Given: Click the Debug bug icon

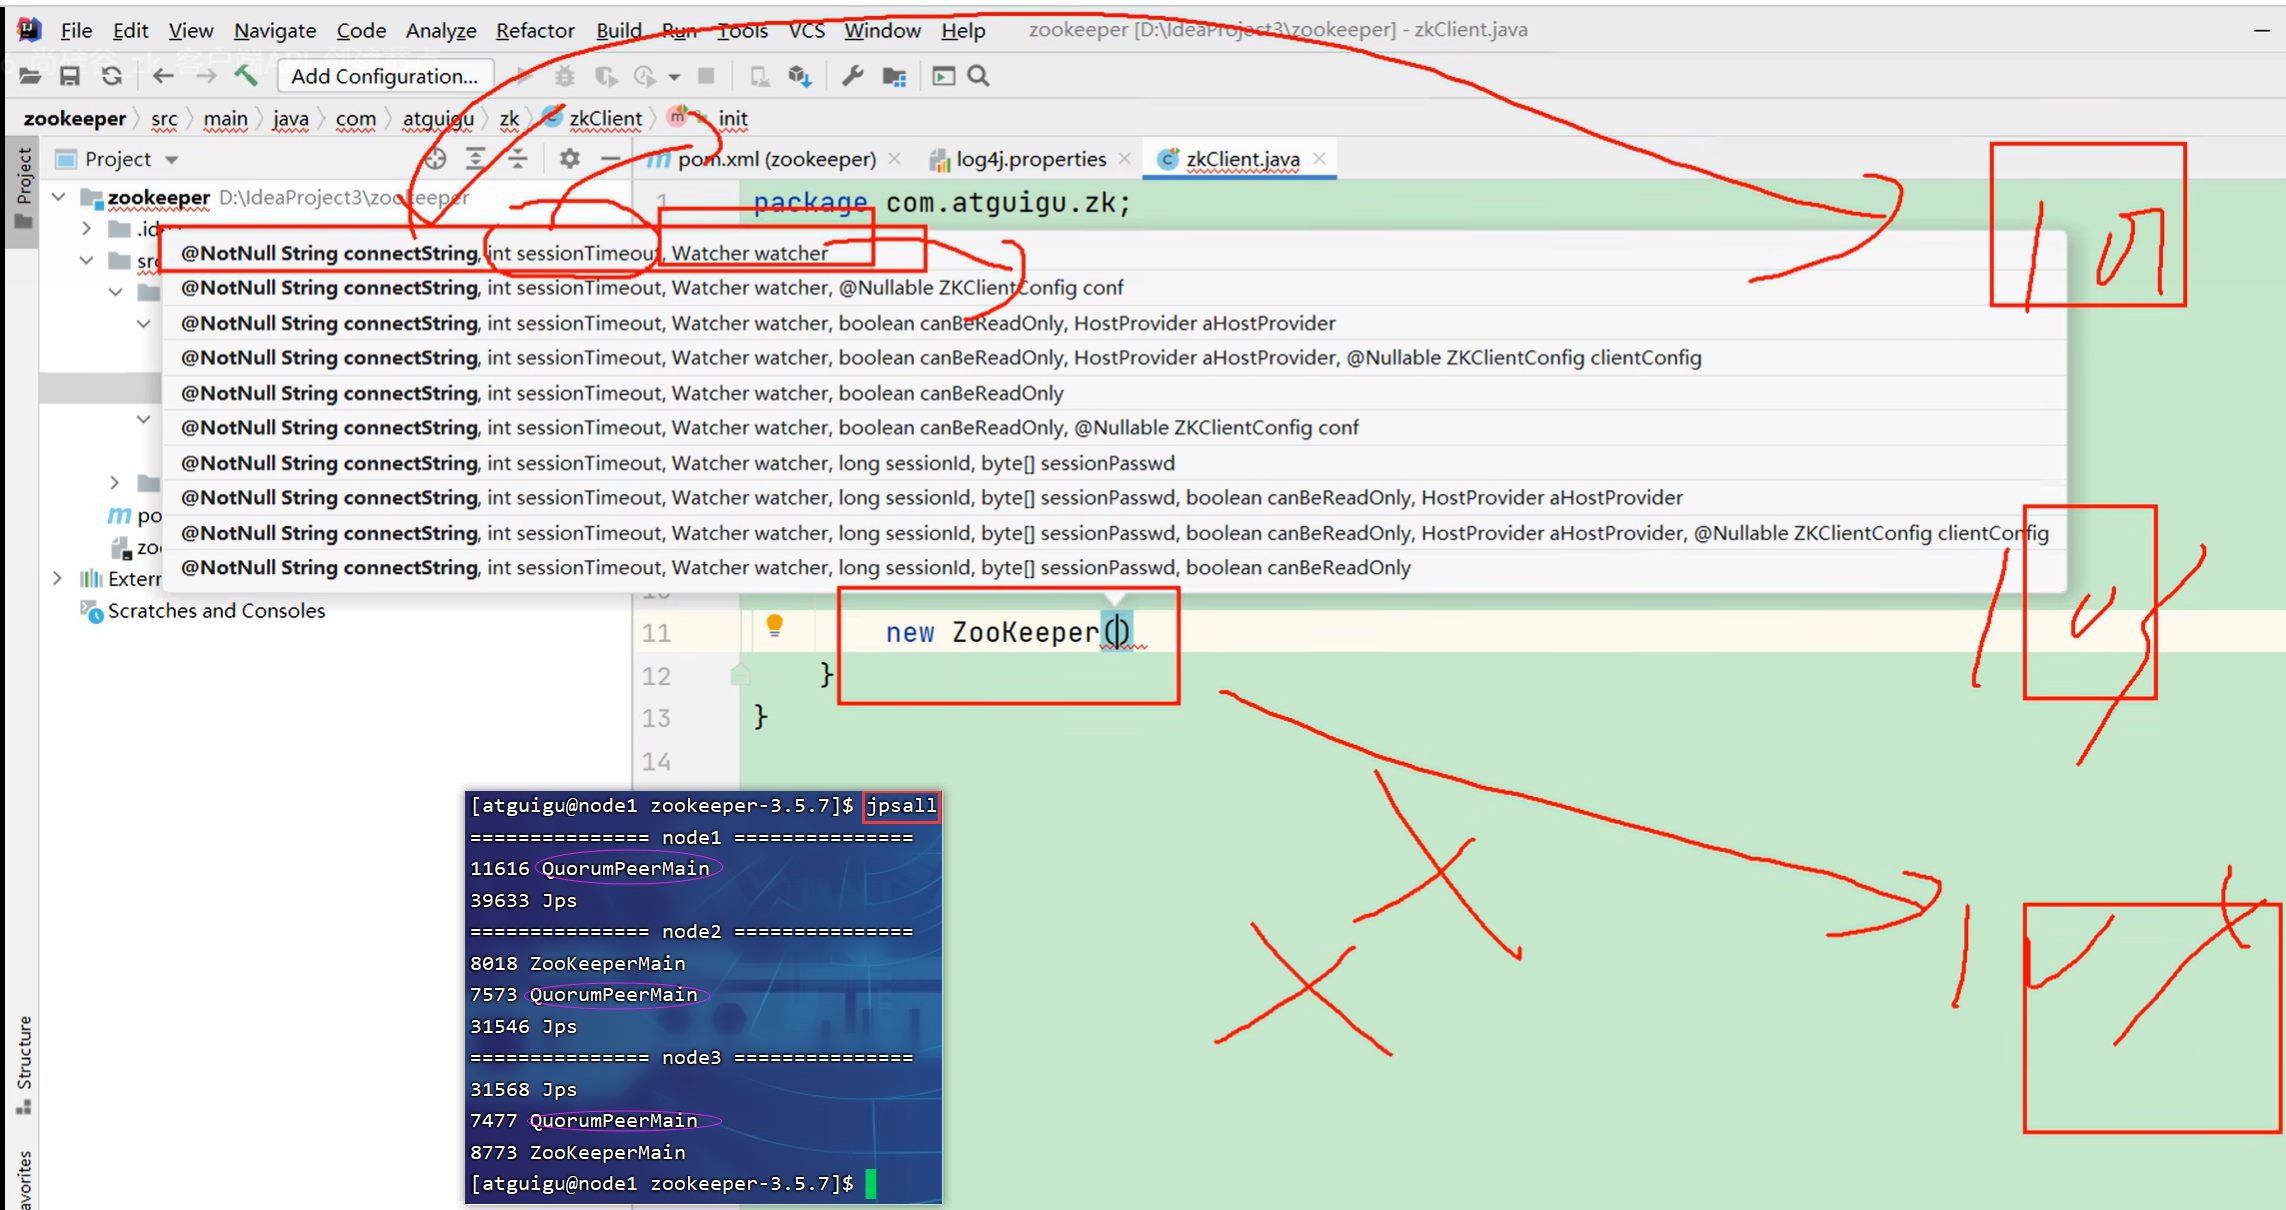Looking at the screenshot, I should point(565,76).
